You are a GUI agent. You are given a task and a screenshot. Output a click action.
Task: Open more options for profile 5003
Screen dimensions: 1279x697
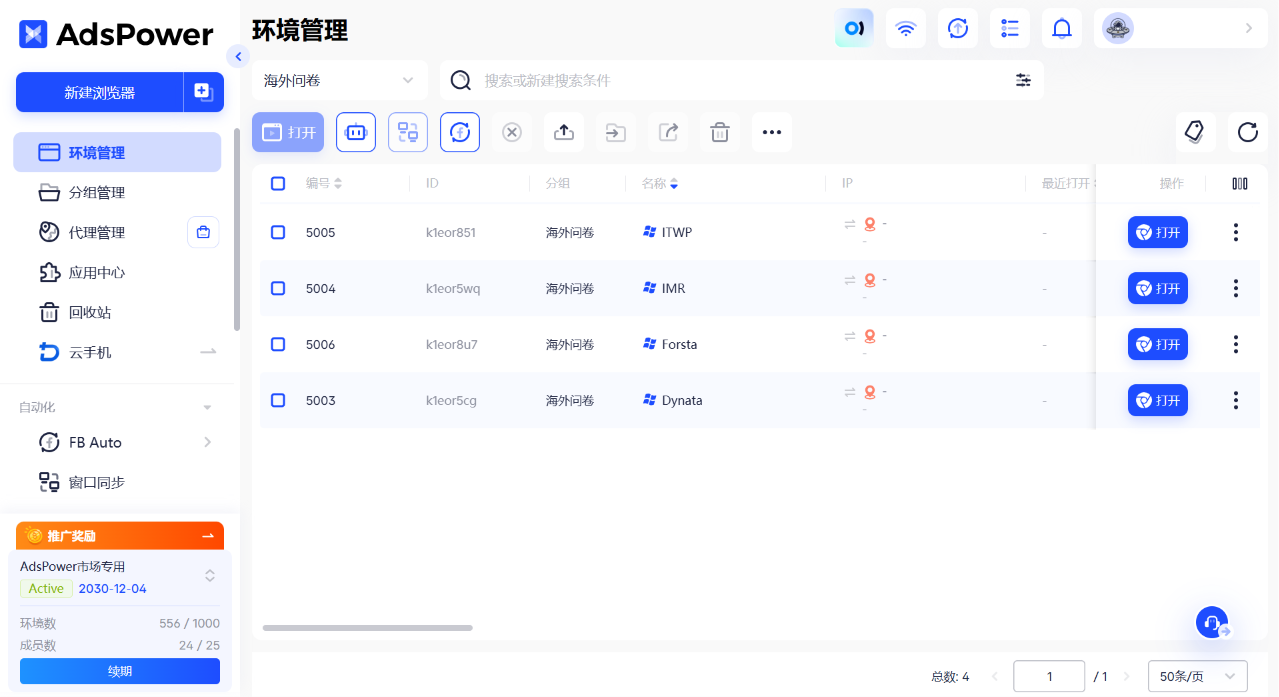pos(1236,400)
